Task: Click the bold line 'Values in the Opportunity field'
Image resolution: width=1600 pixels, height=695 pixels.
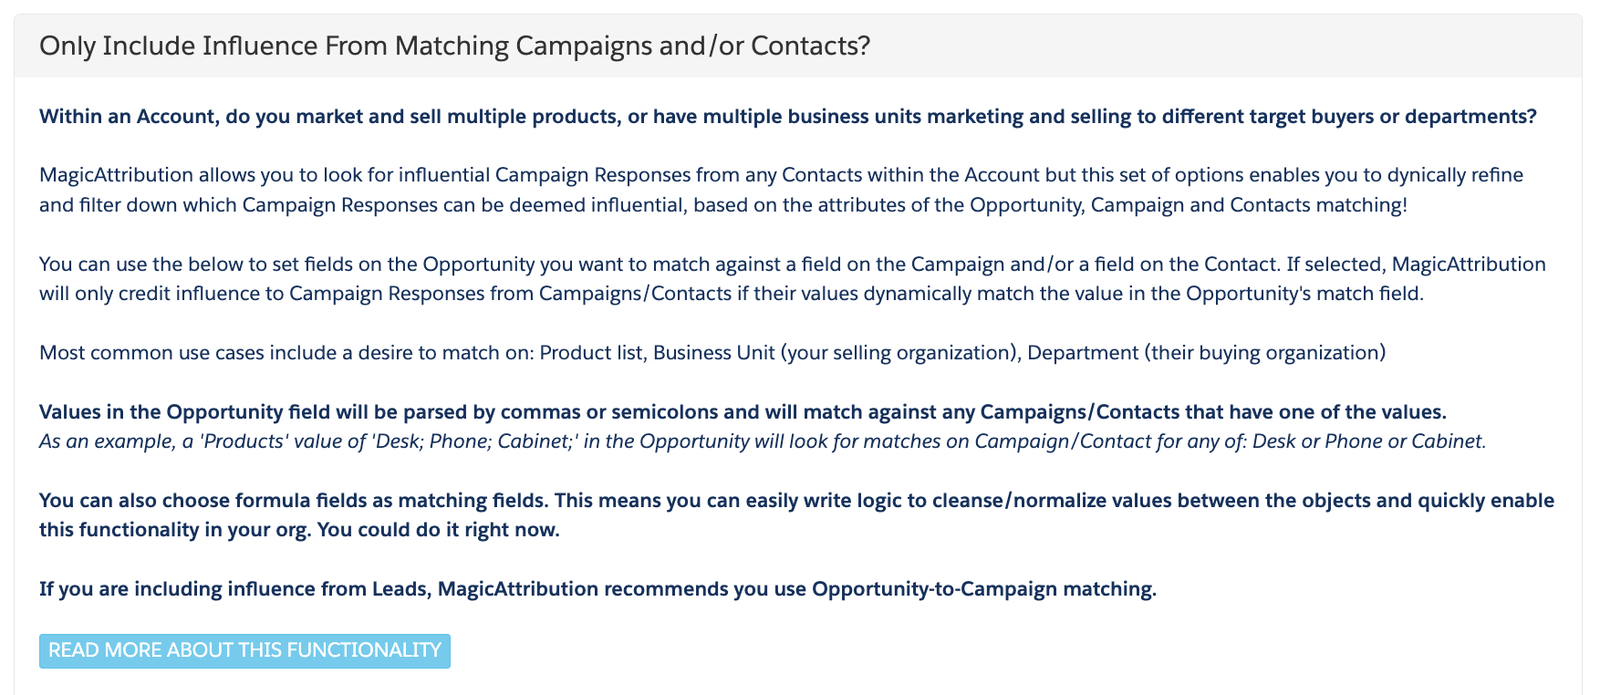Action: 743,412
